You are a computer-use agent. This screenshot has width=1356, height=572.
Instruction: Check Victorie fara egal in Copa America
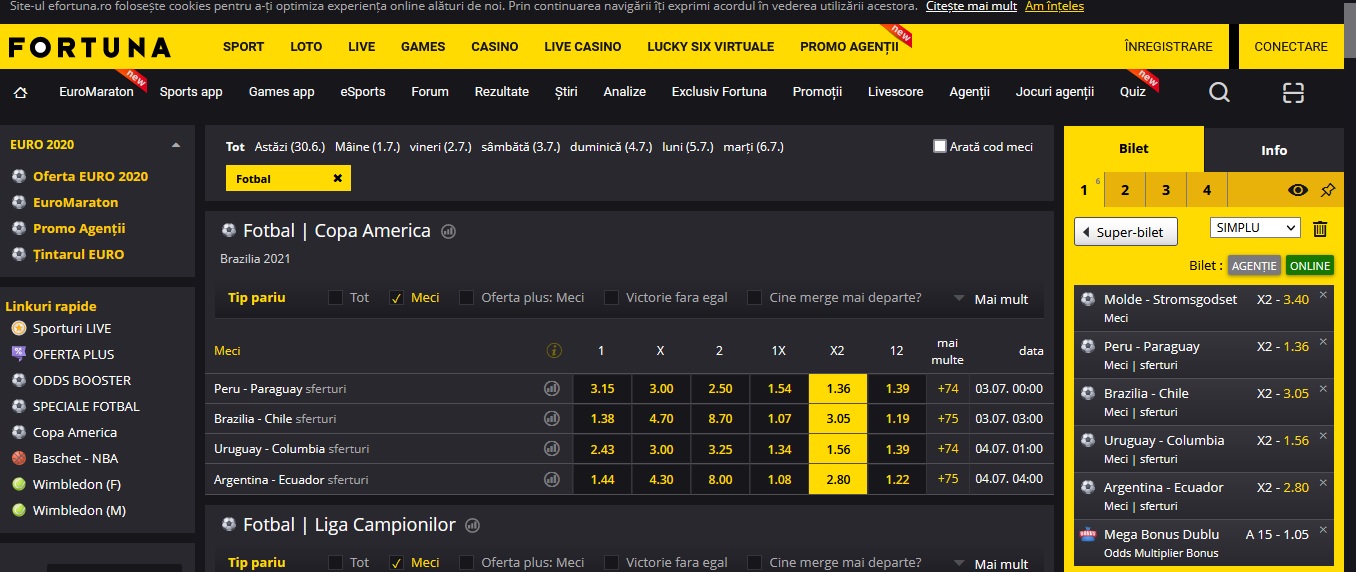click(x=611, y=297)
